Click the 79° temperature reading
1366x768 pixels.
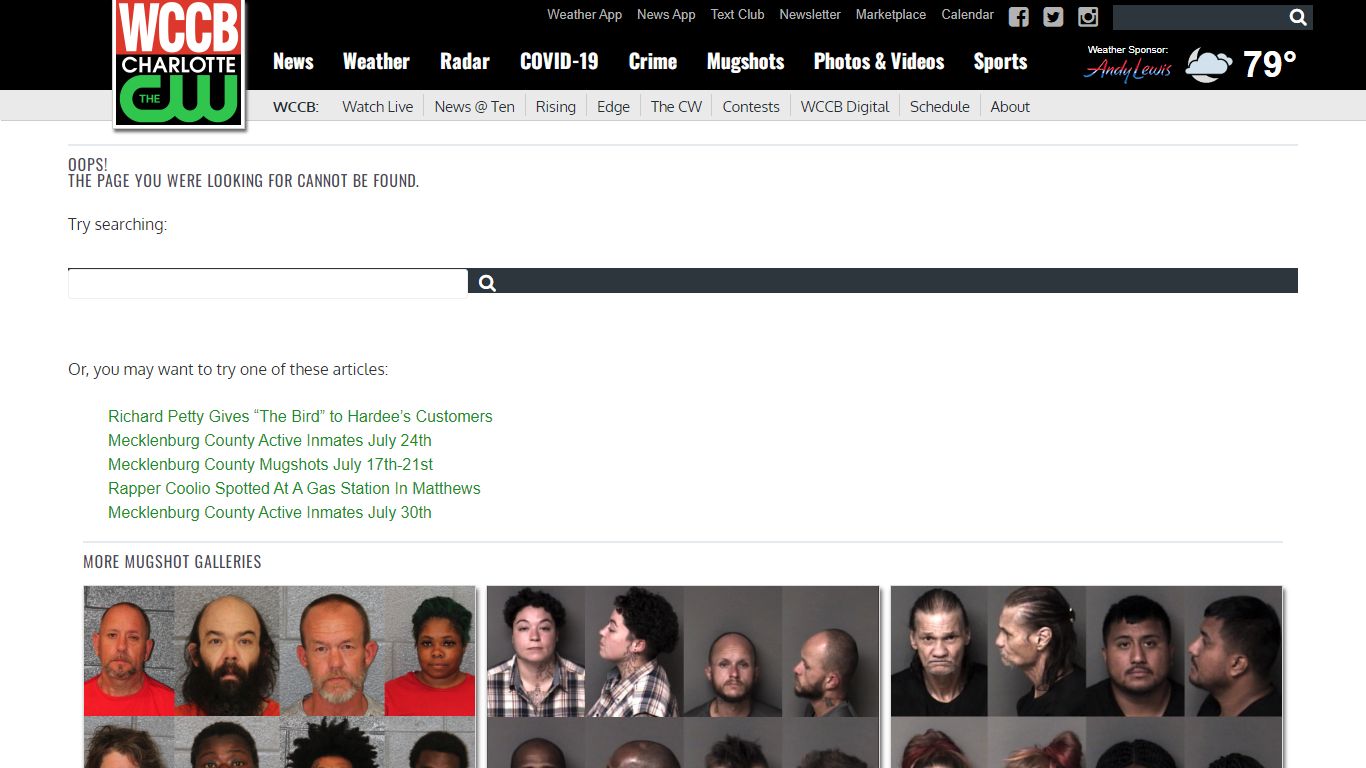1270,64
